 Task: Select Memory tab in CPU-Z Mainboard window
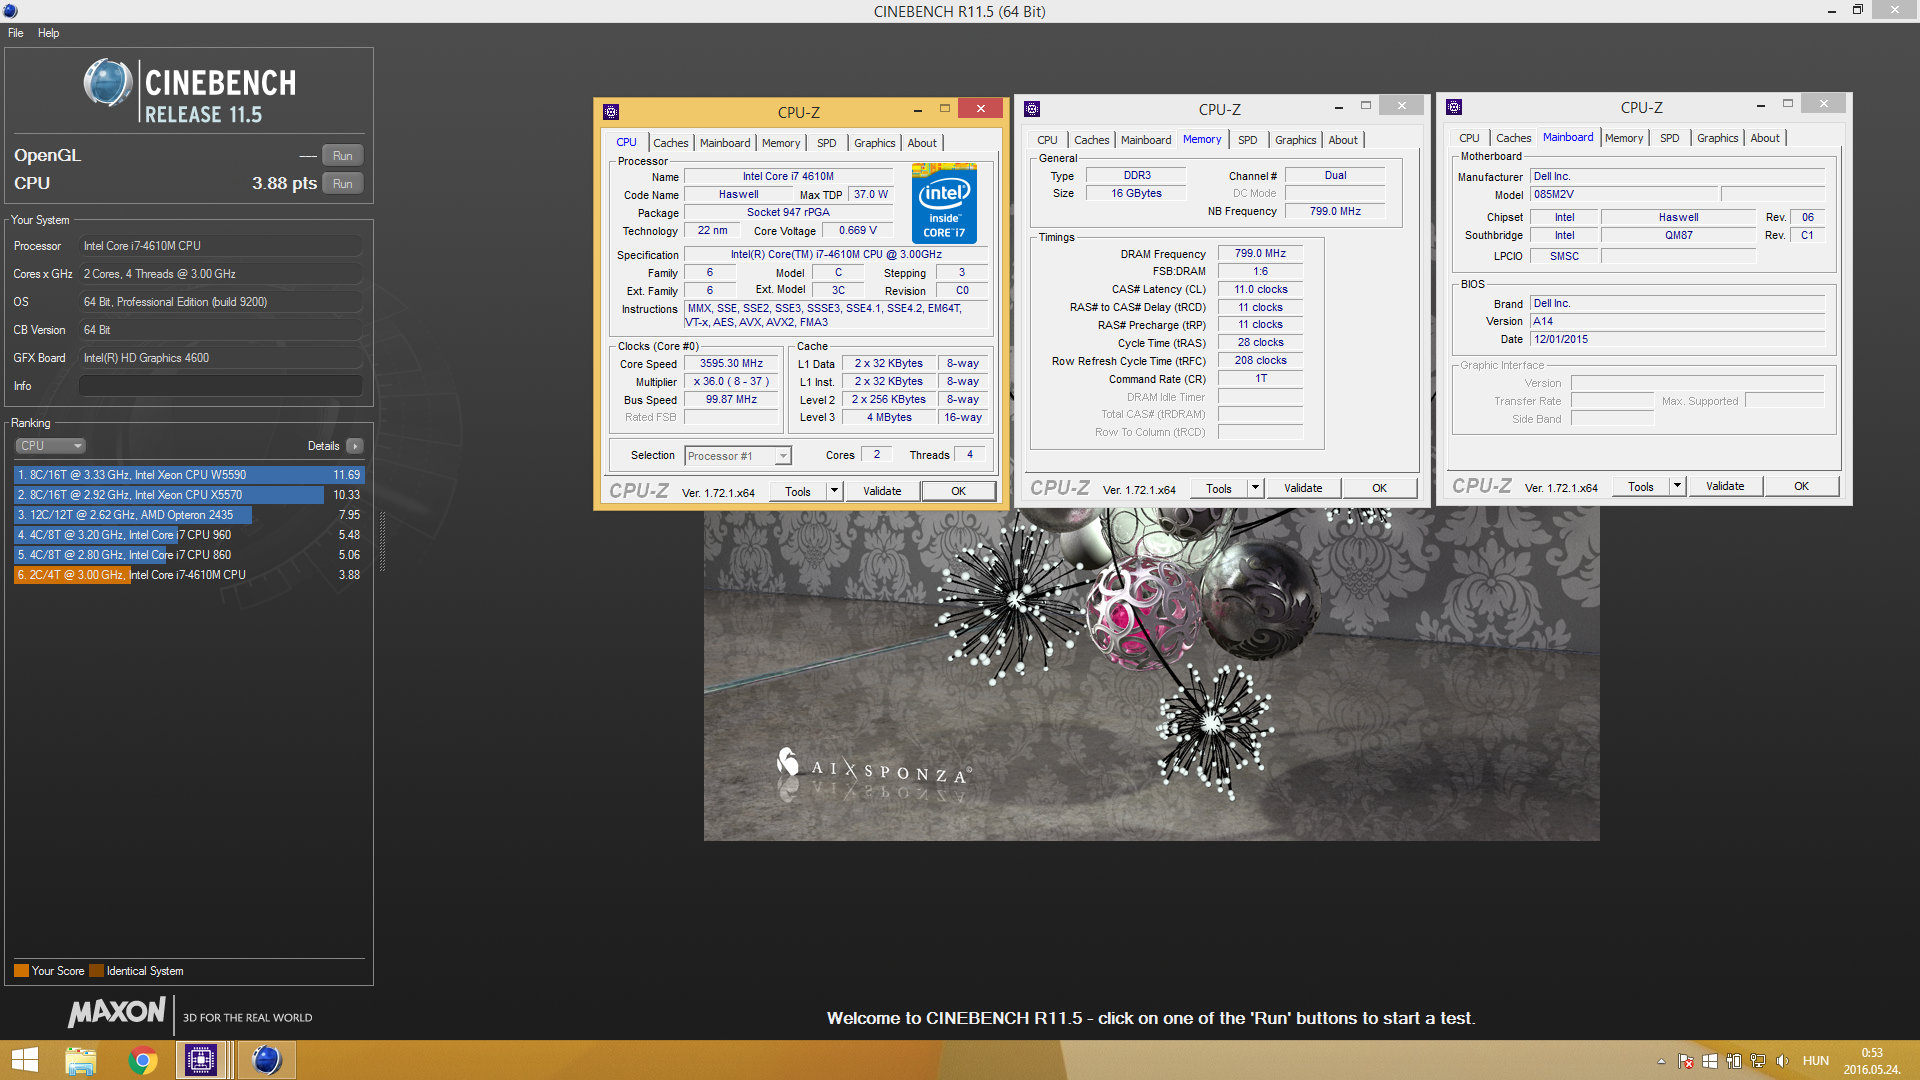(x=1624, y=138)
